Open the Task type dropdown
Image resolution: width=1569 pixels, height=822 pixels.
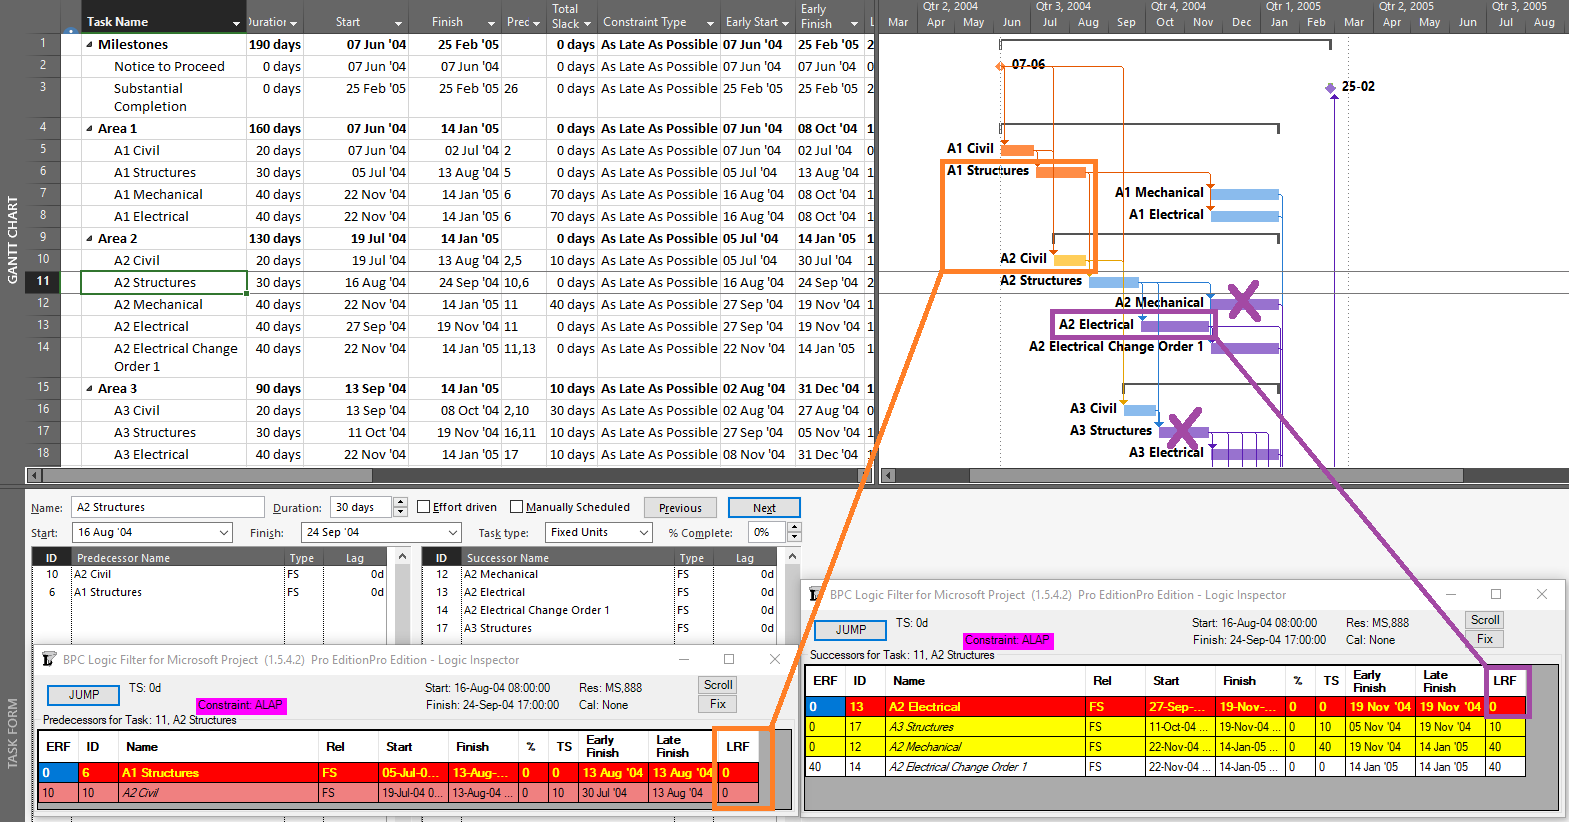pyautogui.click(x=643, y=533)
